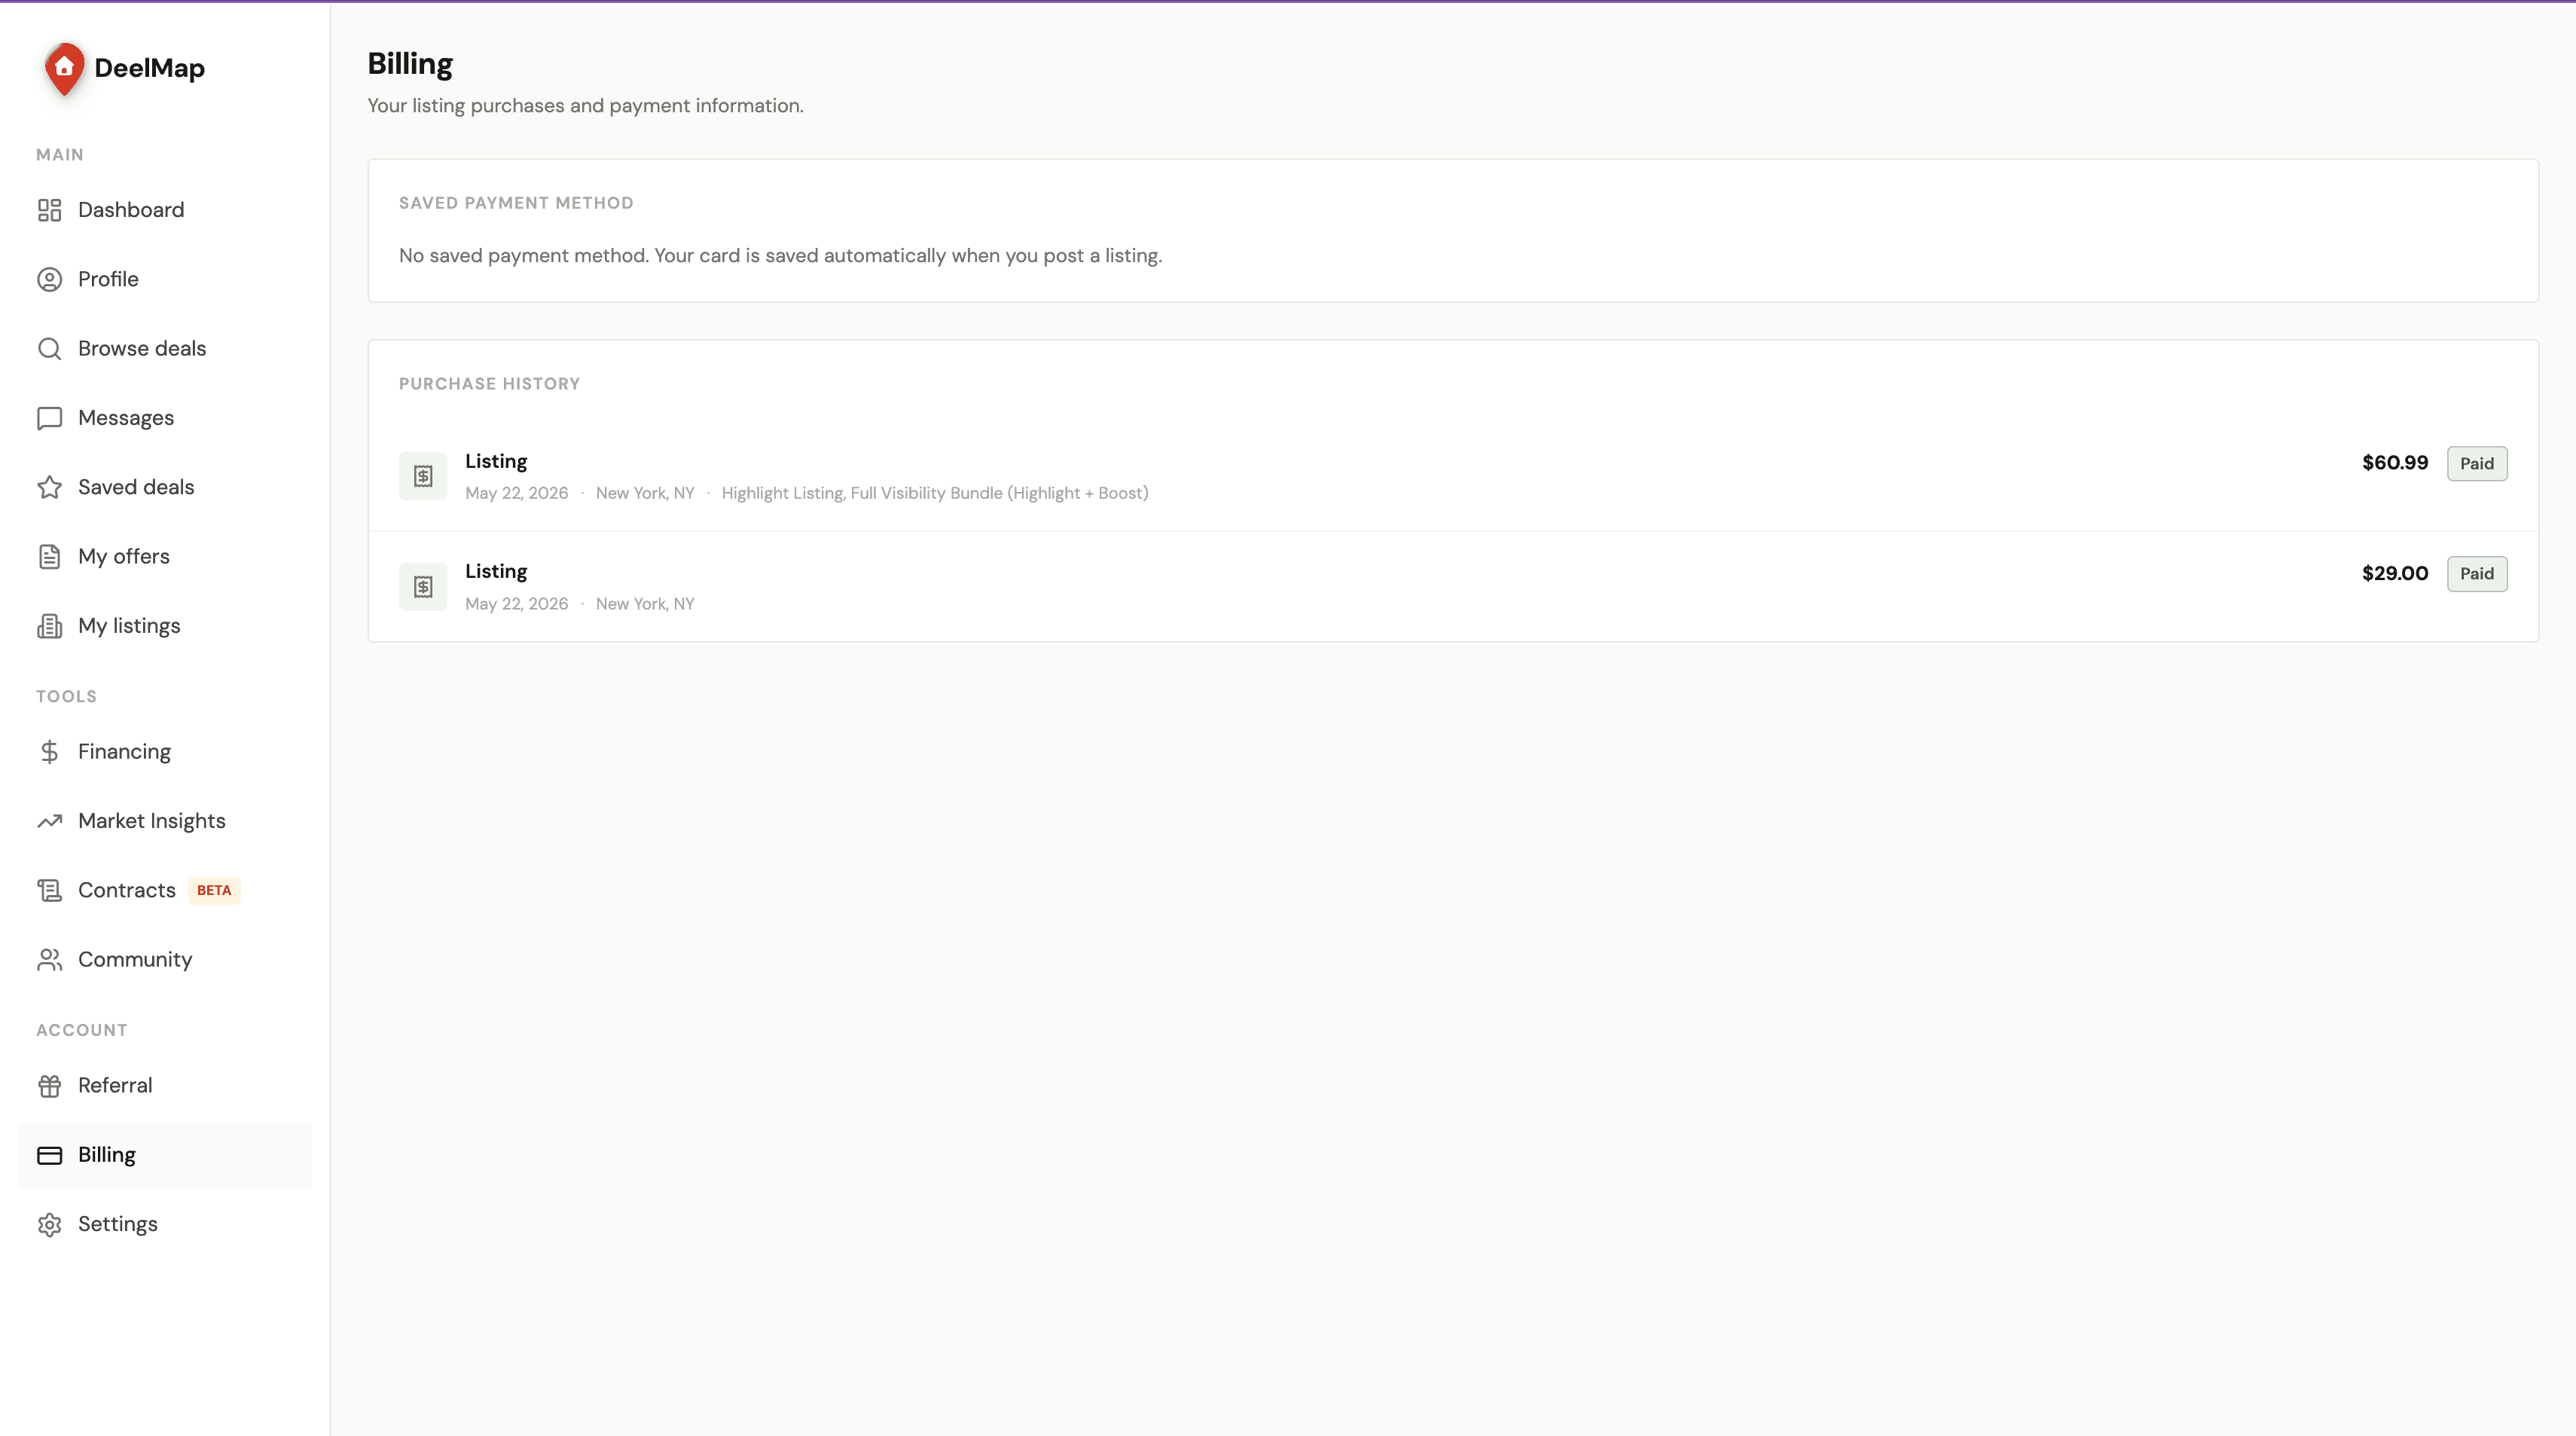
Task: Open the Dashboard grid icon
Action: tap(49, 210)
